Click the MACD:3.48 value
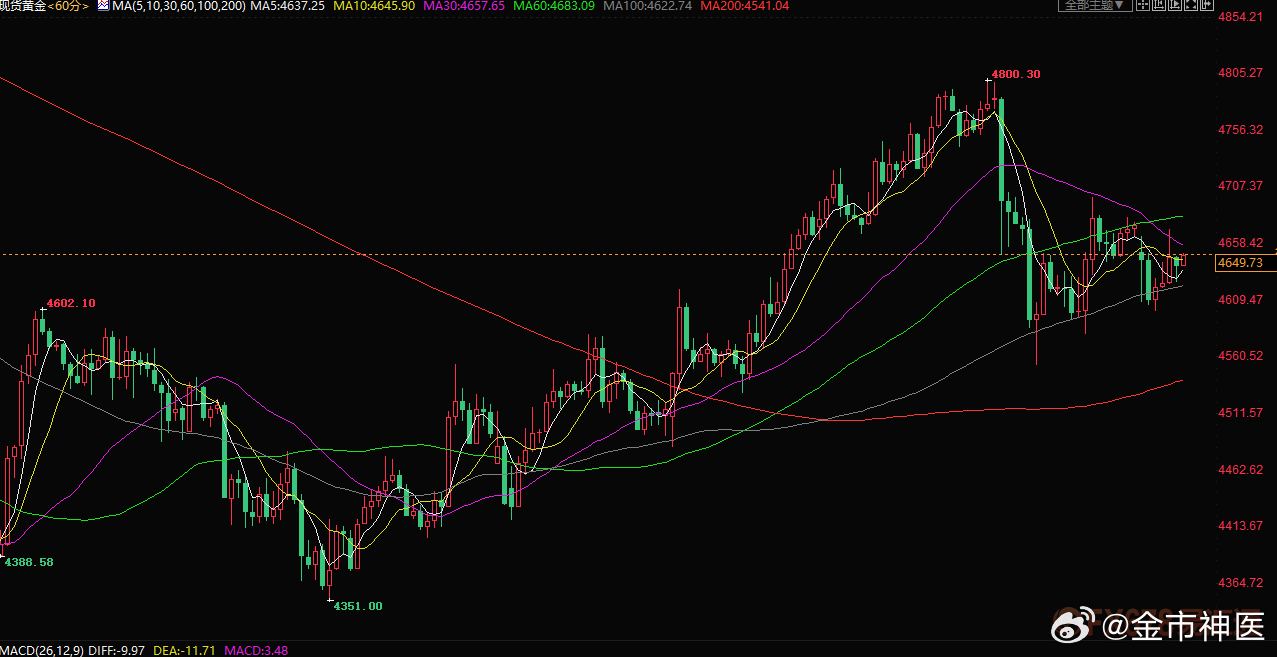This screenshot has width=1277, height=657. pos(257,650)
